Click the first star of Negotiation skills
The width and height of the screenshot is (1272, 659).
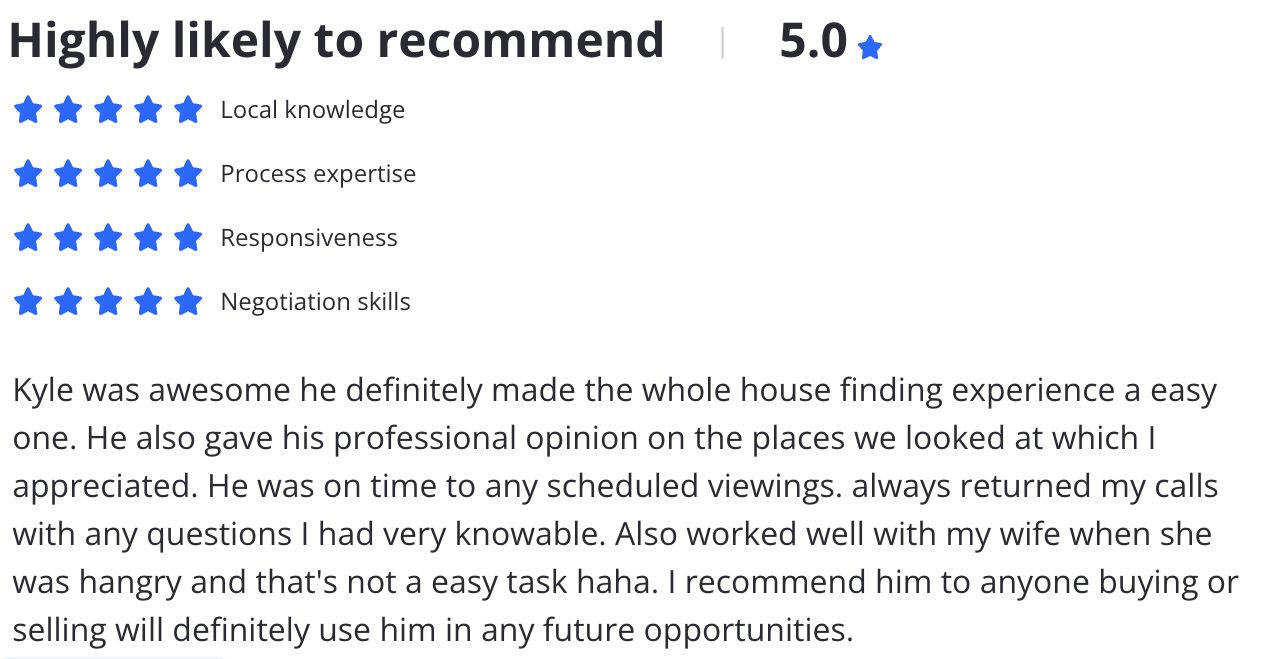28,302
